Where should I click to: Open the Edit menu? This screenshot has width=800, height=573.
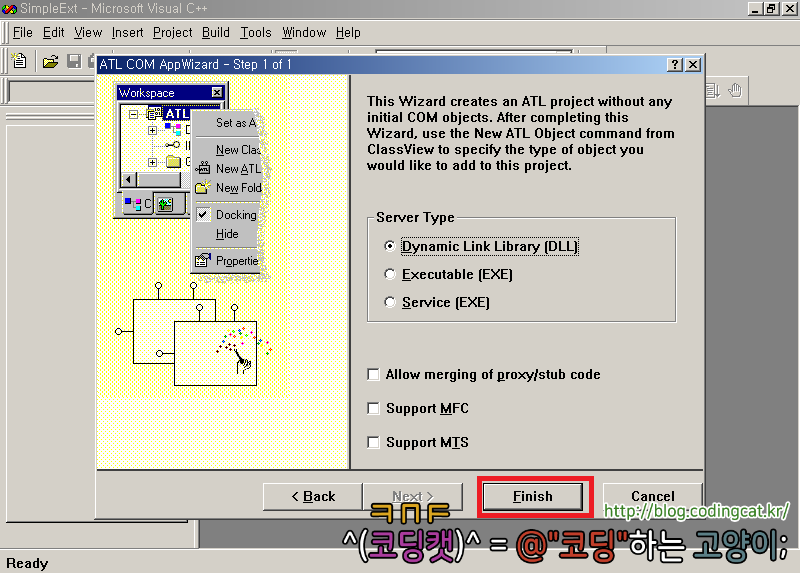point(54,33)
